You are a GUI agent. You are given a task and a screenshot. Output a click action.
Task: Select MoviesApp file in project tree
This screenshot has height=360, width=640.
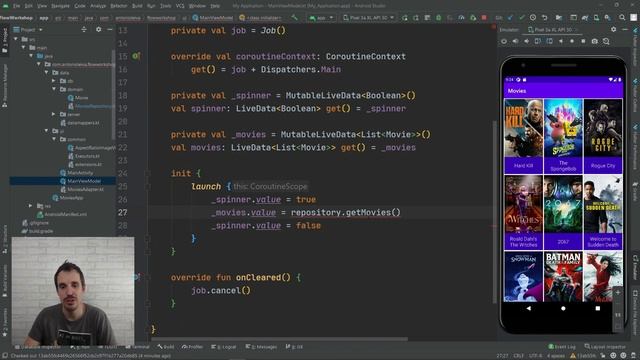(x=68, y=198)
